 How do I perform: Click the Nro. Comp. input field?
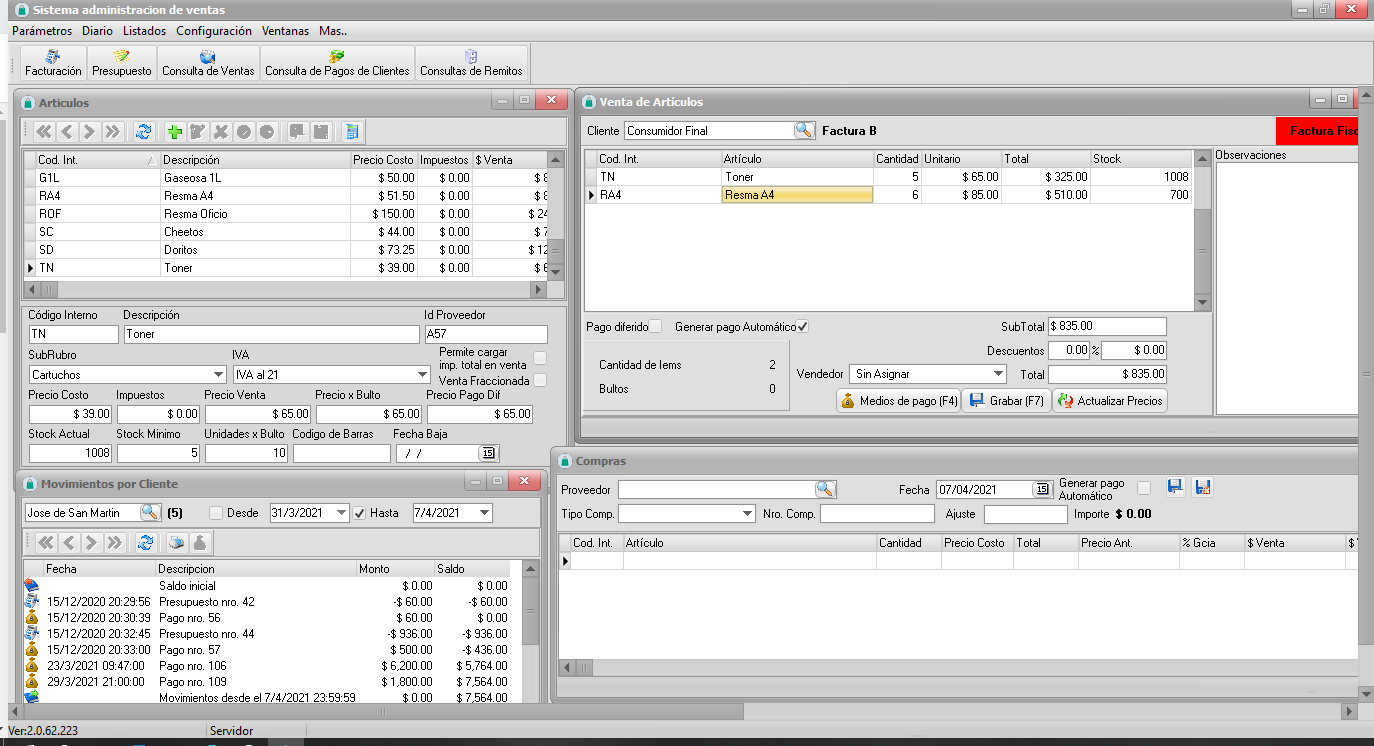876,514
